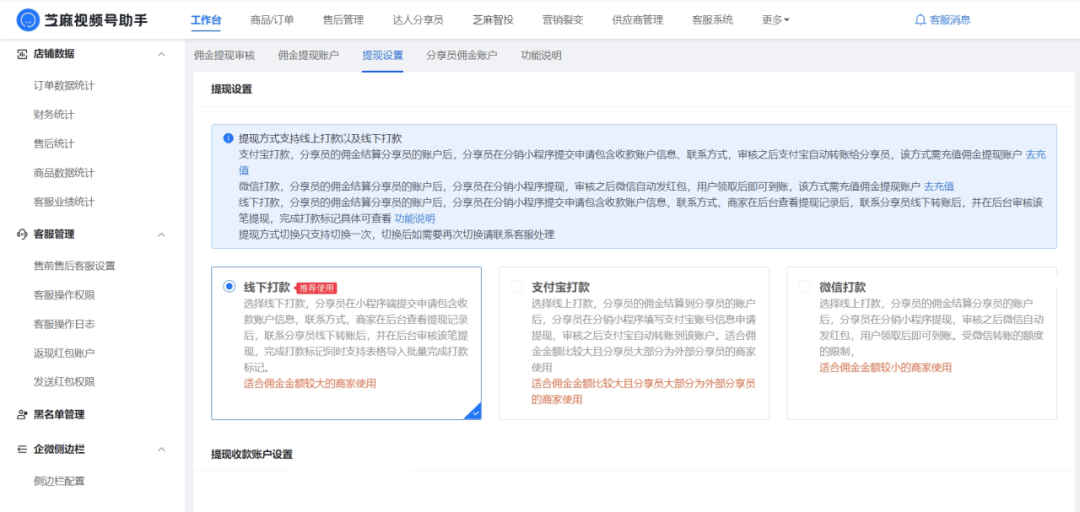This screenshot has width=1080, height=512.
Task: Collapse the 店铺数据 section chevron
Action: pyautogui.click(x=162, y=54)
